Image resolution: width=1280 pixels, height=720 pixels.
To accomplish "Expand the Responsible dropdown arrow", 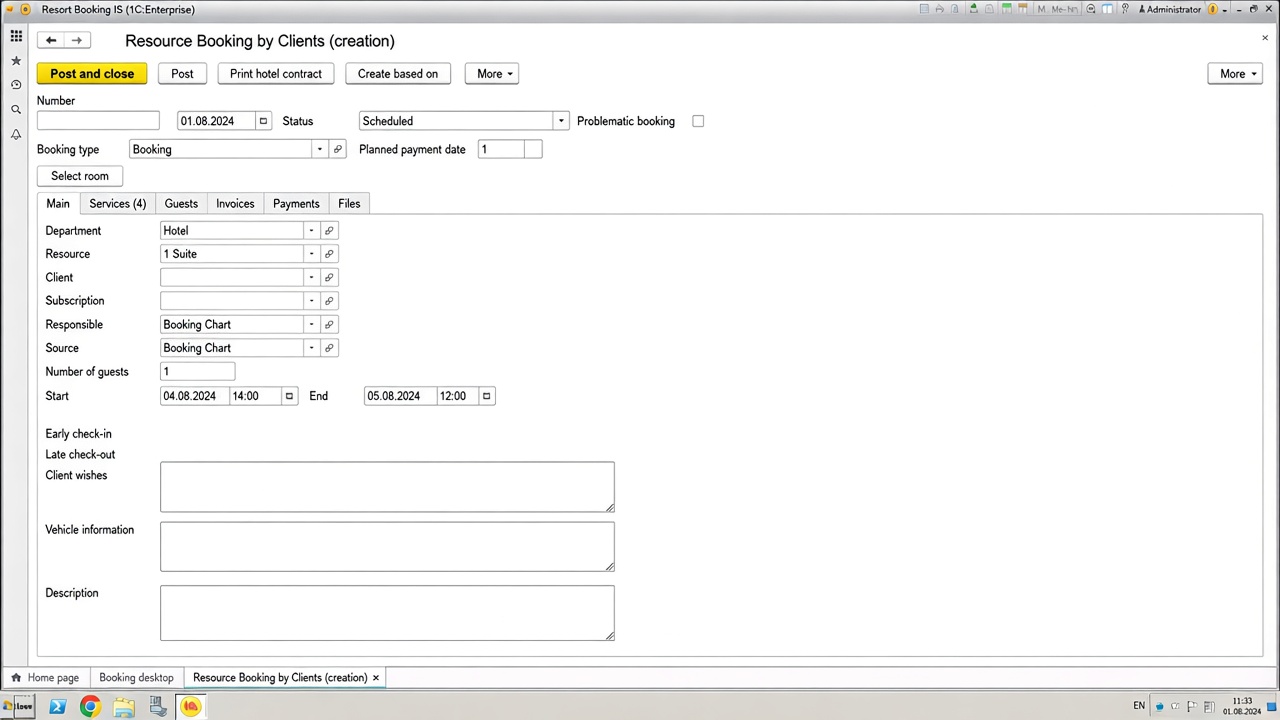I will [311, 325].
